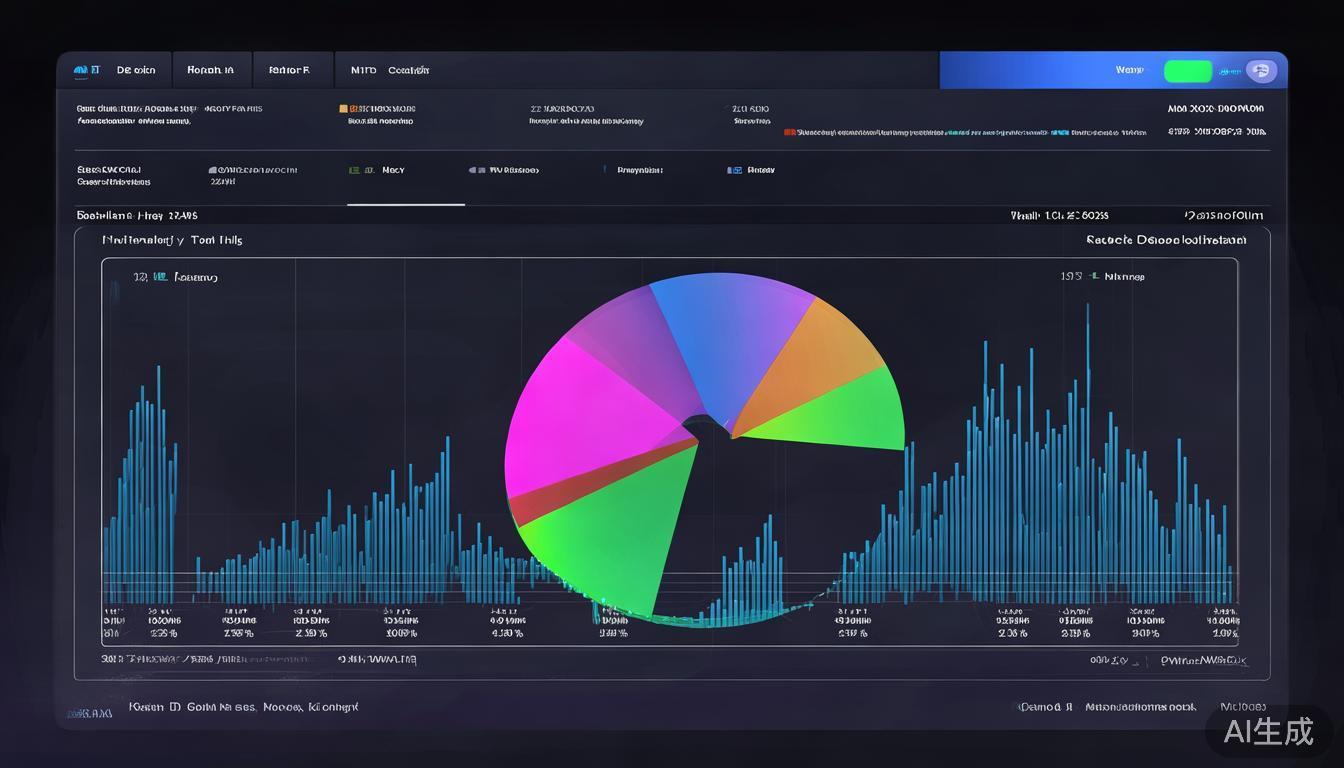This screenshot has height=768, width=1344.
Task: Click the green square icon beside the Macy tab
Action: coord(354,171)
